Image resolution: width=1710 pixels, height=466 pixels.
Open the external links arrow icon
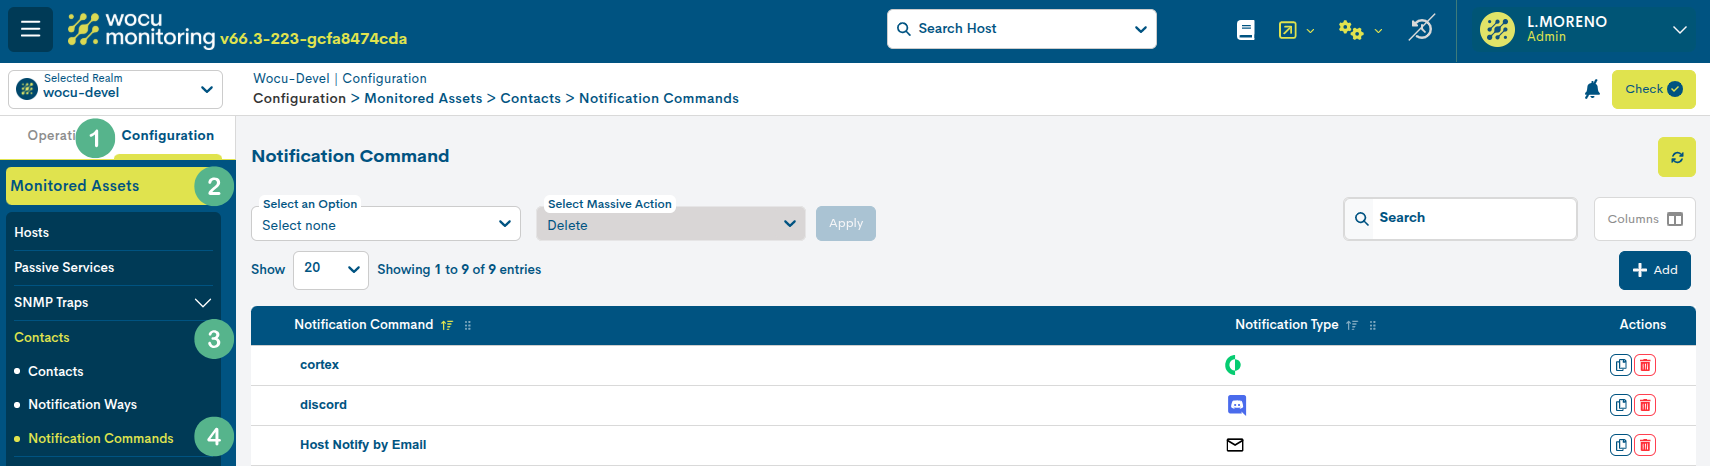pyautogui.click(x=1287, y=30)
